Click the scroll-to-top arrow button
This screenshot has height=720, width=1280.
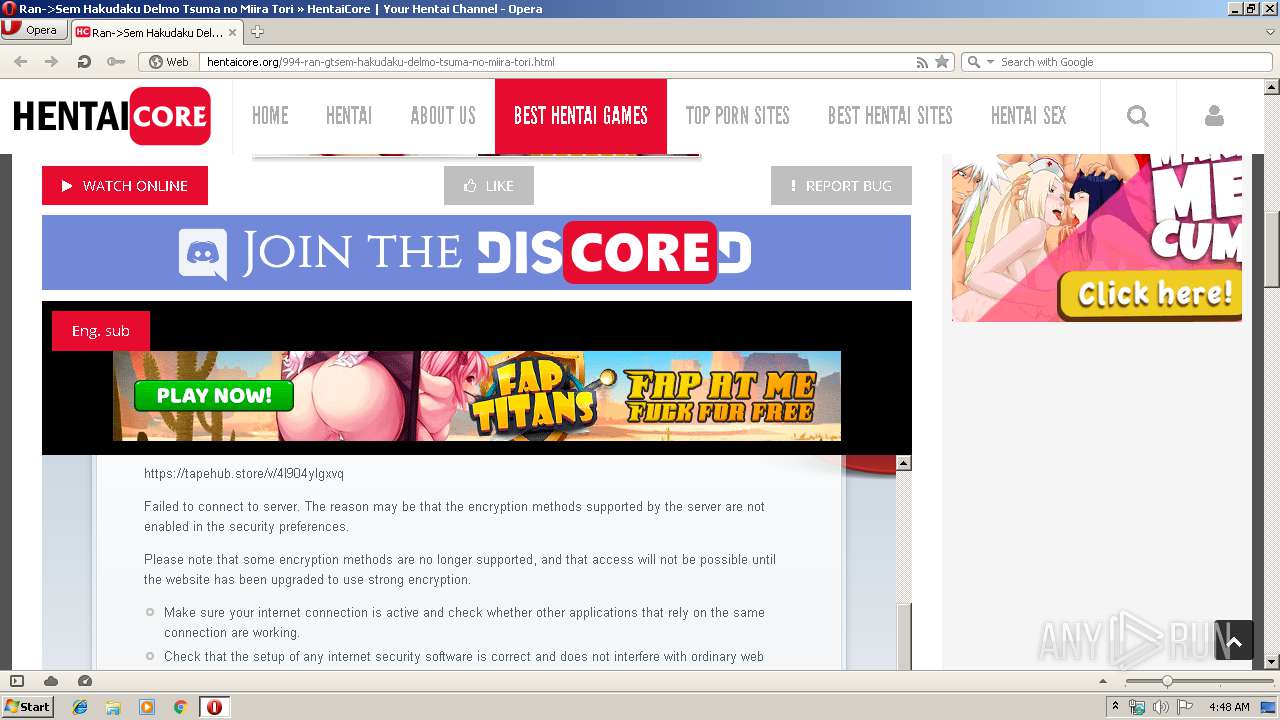tap(1234, 641)
